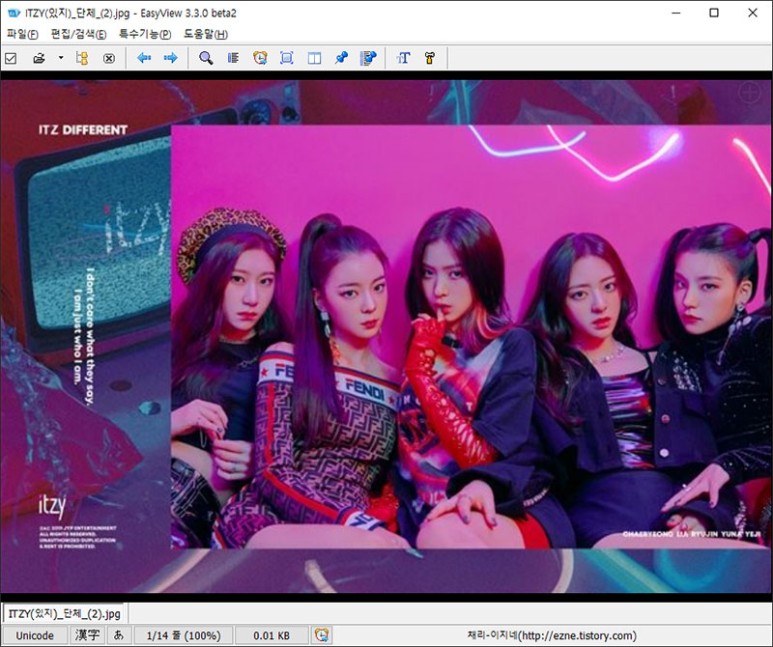Toggle the checkbox icon in the toolbar
The height and width of the screenshot is (647, 773).
(10, 59)
